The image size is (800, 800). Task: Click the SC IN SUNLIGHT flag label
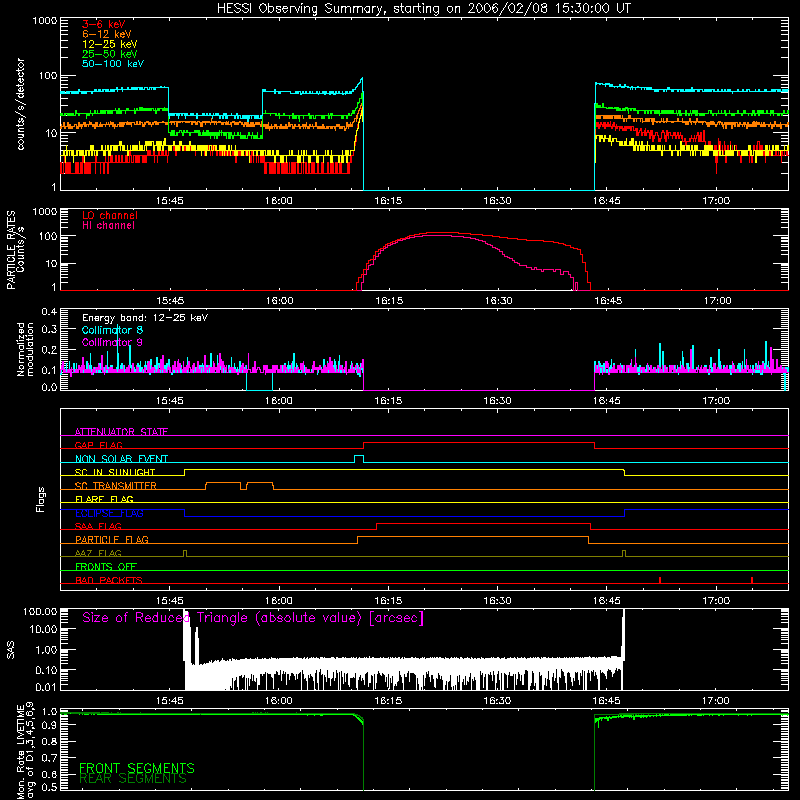[115, 472]
